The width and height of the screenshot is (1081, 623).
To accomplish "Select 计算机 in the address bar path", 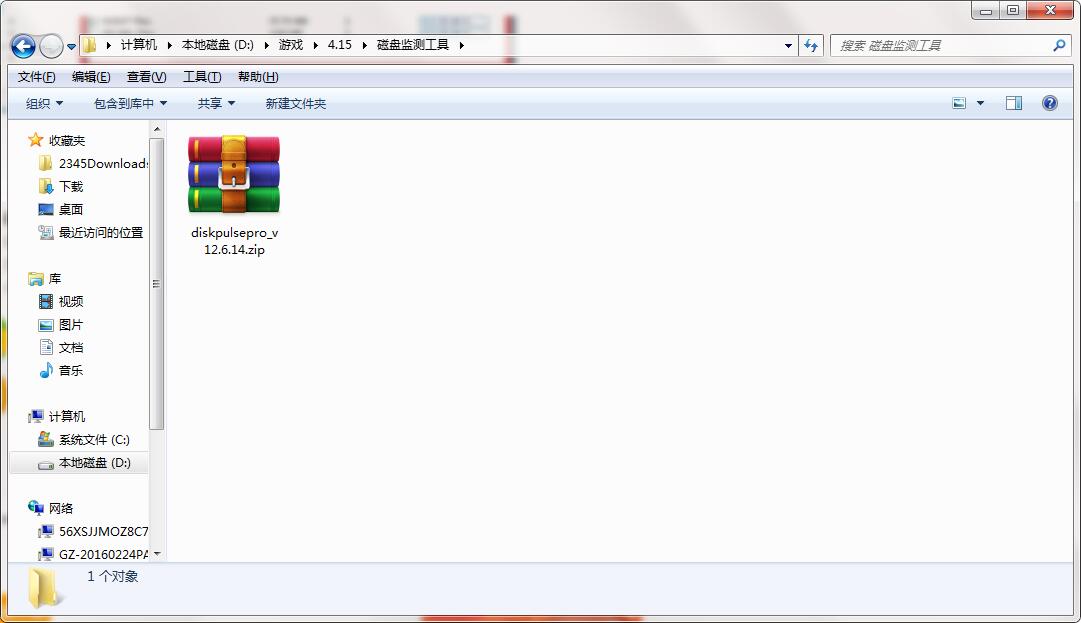I will [139, 45].
